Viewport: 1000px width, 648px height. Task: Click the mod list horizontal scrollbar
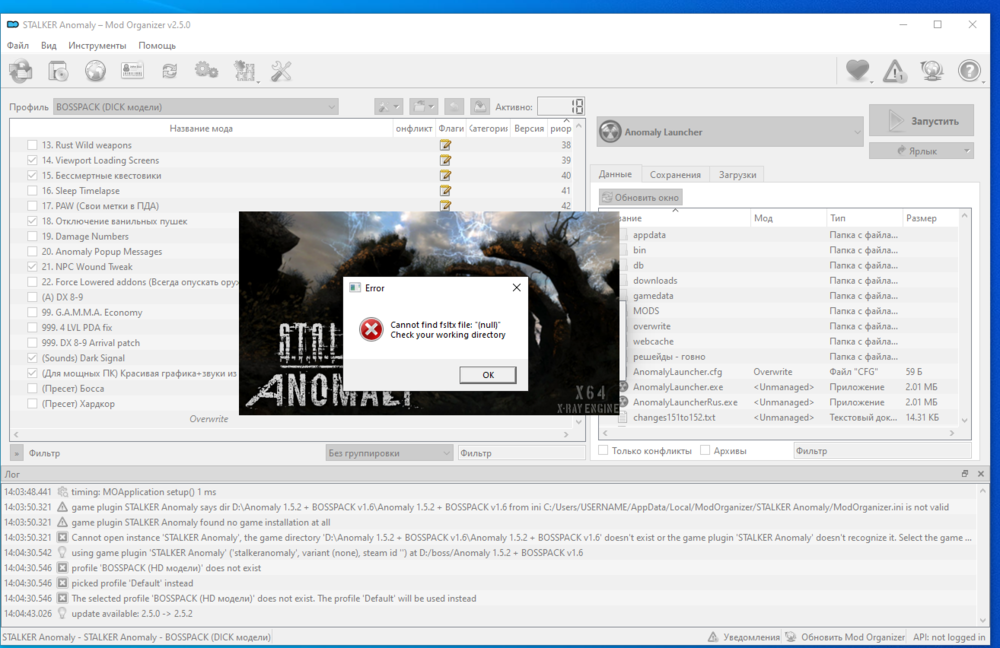pos(289,434)
